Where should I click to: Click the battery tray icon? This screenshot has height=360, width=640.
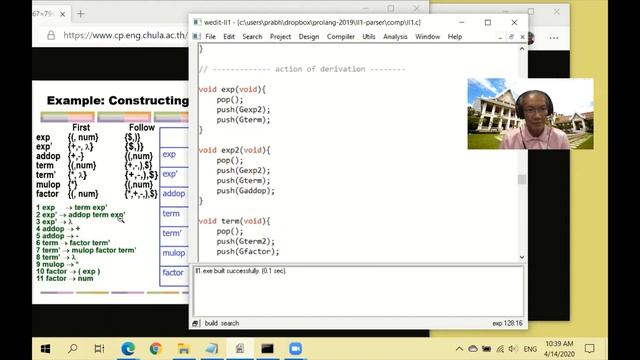pos(487,349)
